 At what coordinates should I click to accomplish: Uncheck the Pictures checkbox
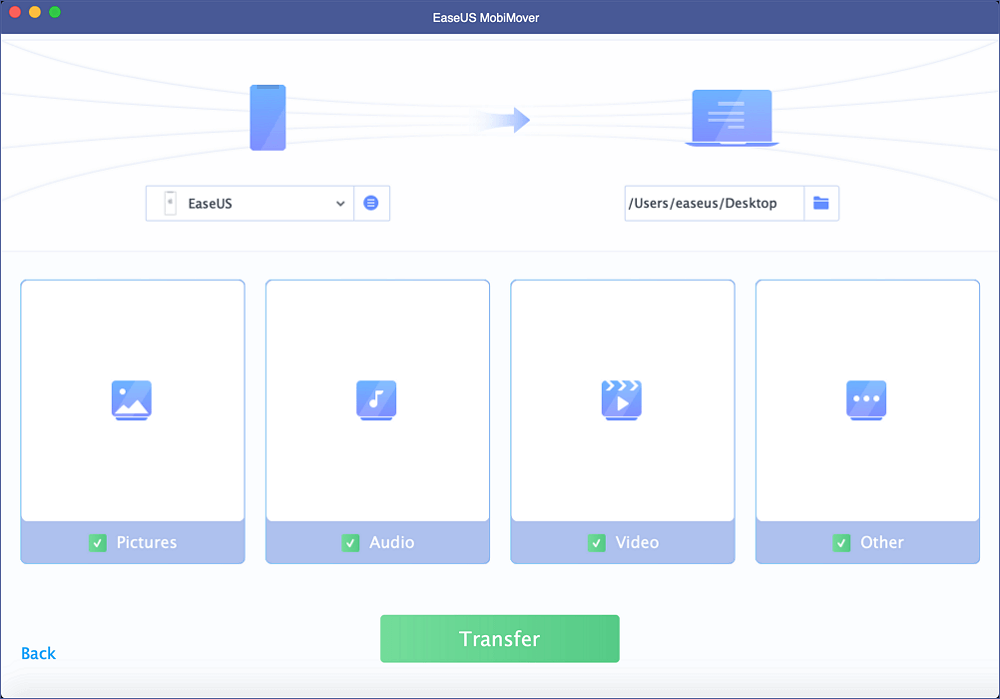pos(98,543)
